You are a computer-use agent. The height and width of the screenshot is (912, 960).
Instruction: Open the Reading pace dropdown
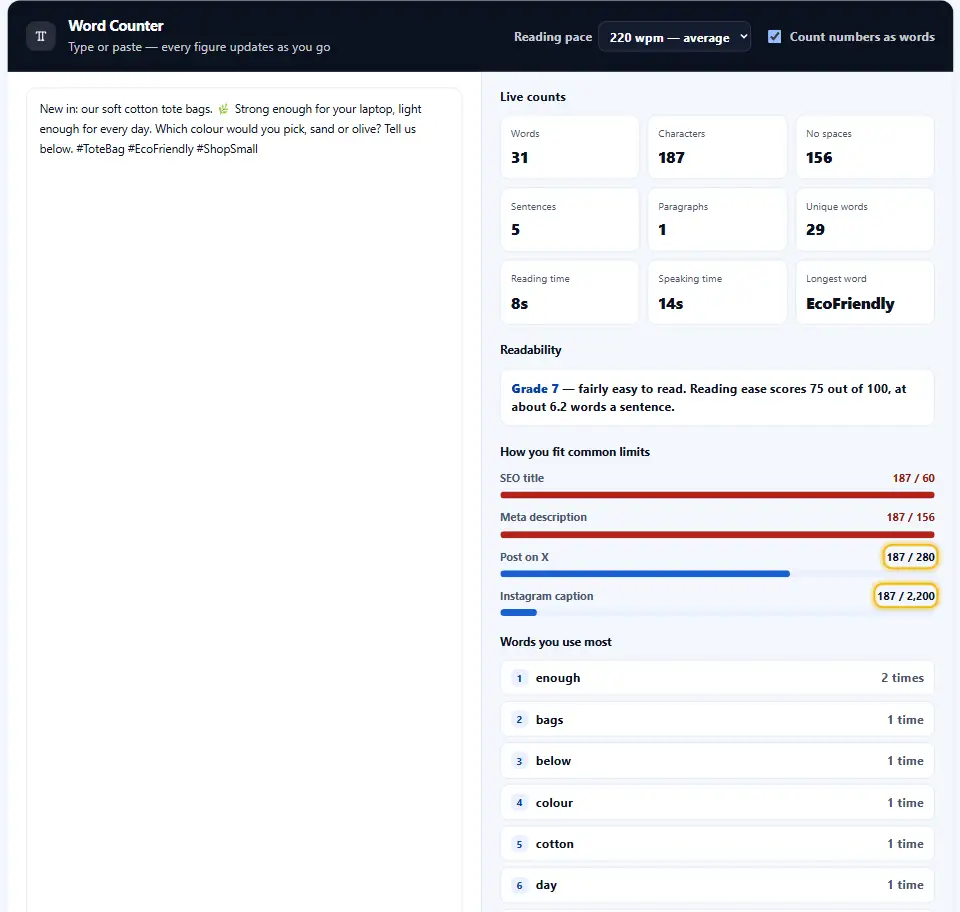coord(674,37)
